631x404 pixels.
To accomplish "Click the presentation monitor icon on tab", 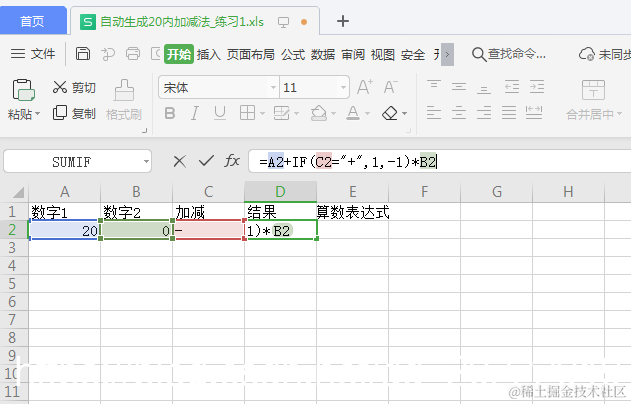I will coord(283,22).
